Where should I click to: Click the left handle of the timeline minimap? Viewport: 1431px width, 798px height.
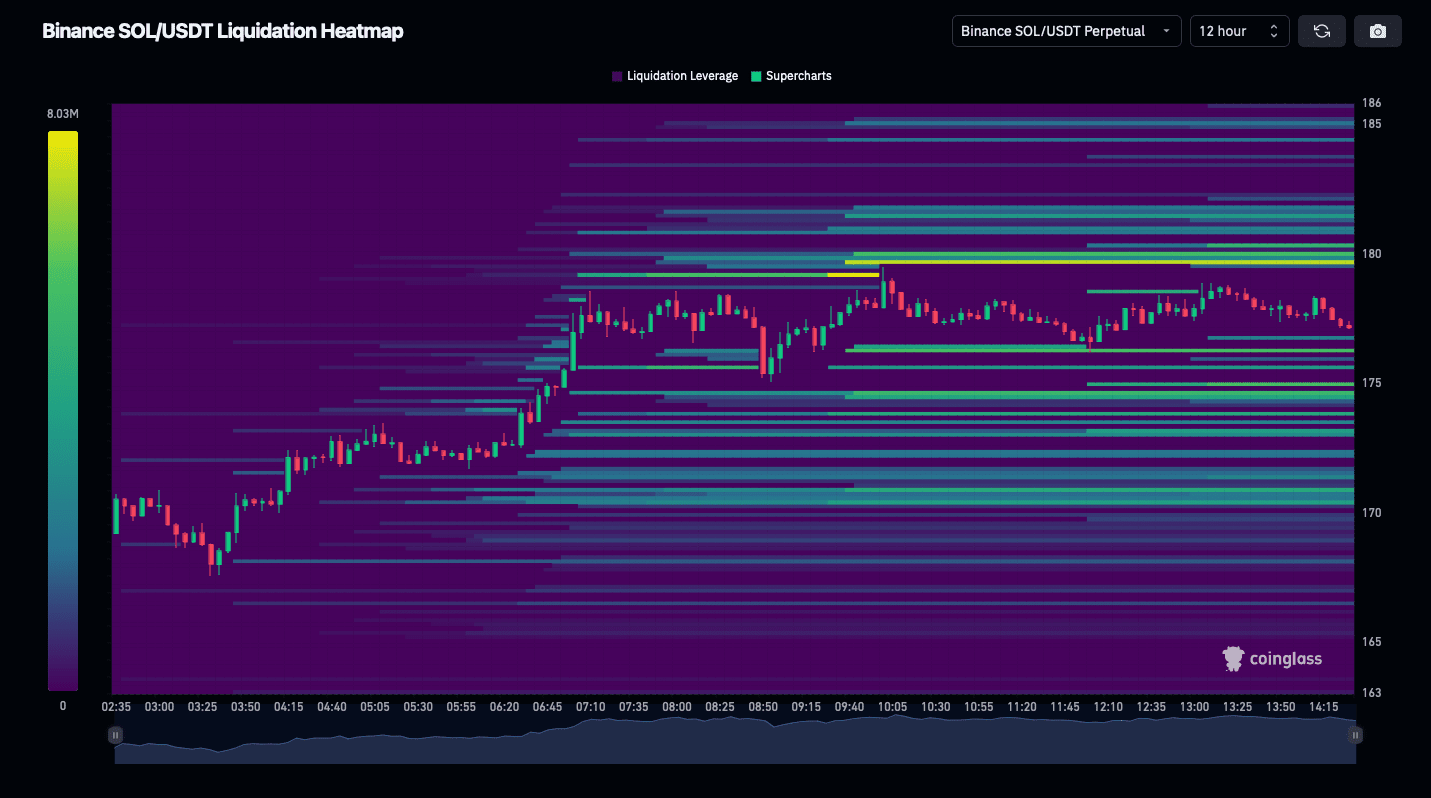tap(115, 734)
